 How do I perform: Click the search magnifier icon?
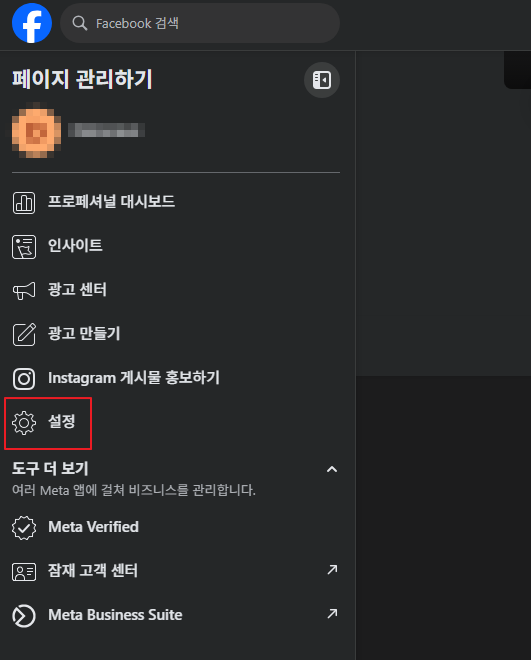click(80, 23)
